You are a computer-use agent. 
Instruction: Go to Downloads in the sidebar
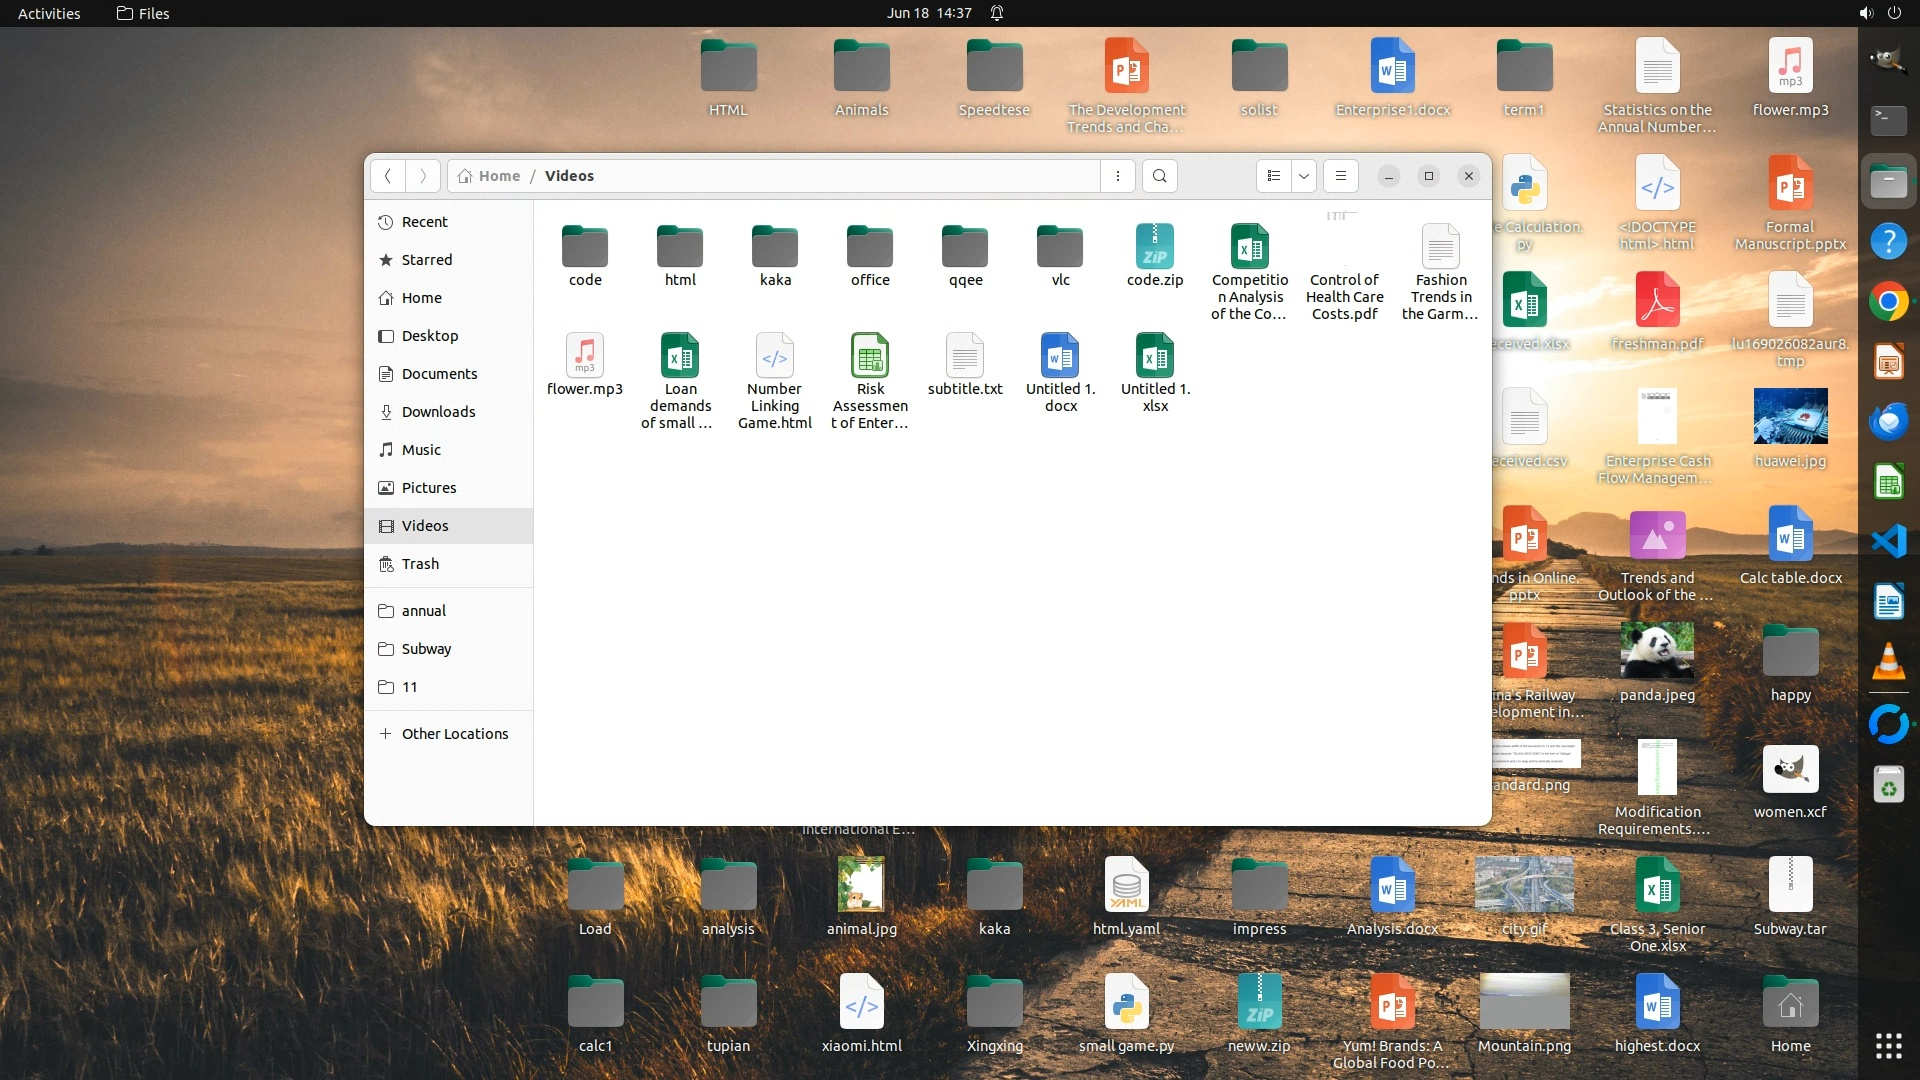(x=438, y=412)
